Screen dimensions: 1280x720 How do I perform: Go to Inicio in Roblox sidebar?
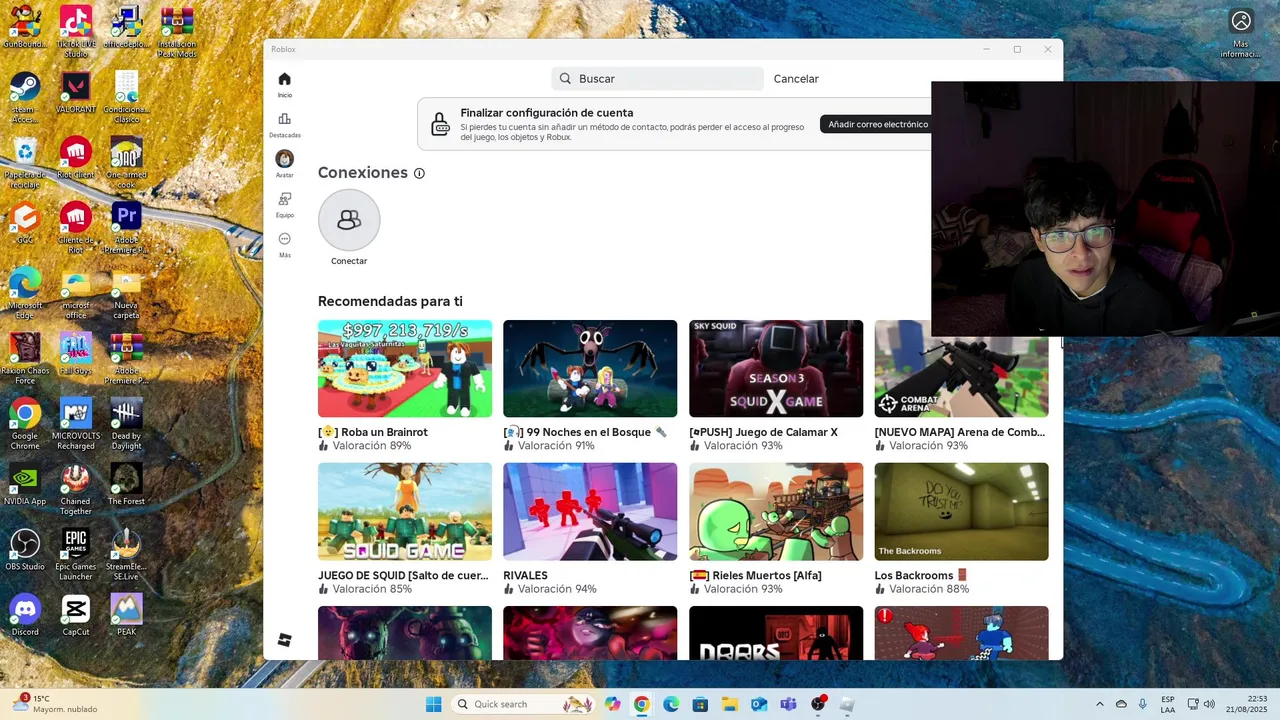point(285,84)
